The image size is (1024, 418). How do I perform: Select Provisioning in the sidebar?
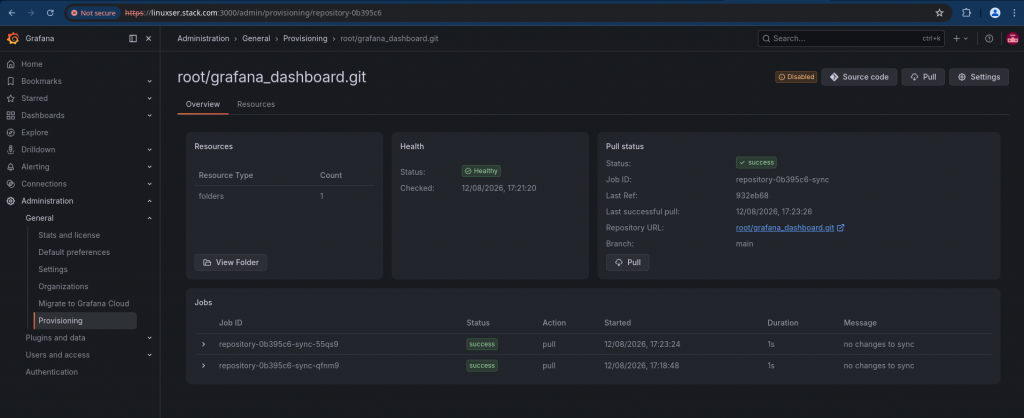pyautogui.click(x=85, y=321)
